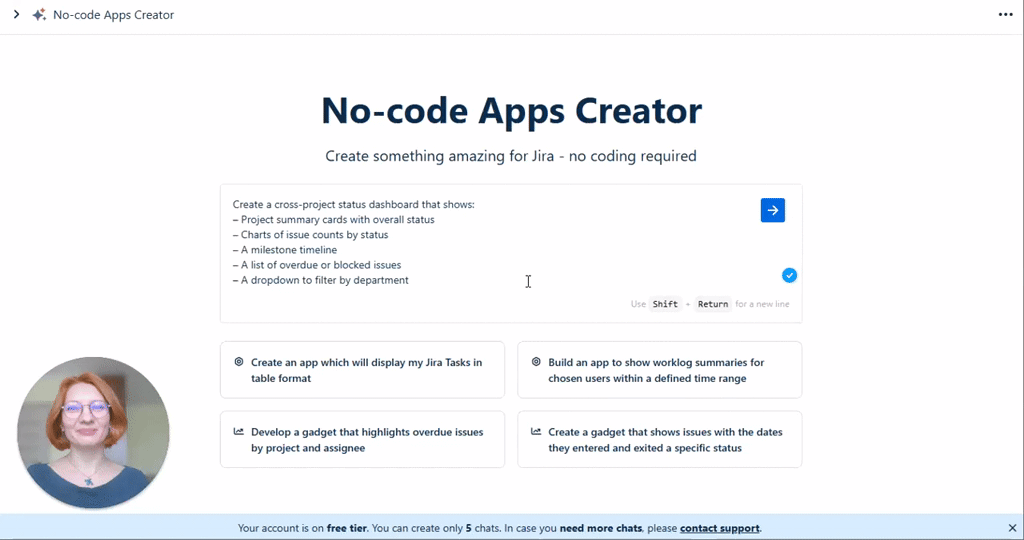The height and width of the screenshot is (540, 1024).
Task: Expand the sidebar with the chevron arrow
Action: pos(17,15)
